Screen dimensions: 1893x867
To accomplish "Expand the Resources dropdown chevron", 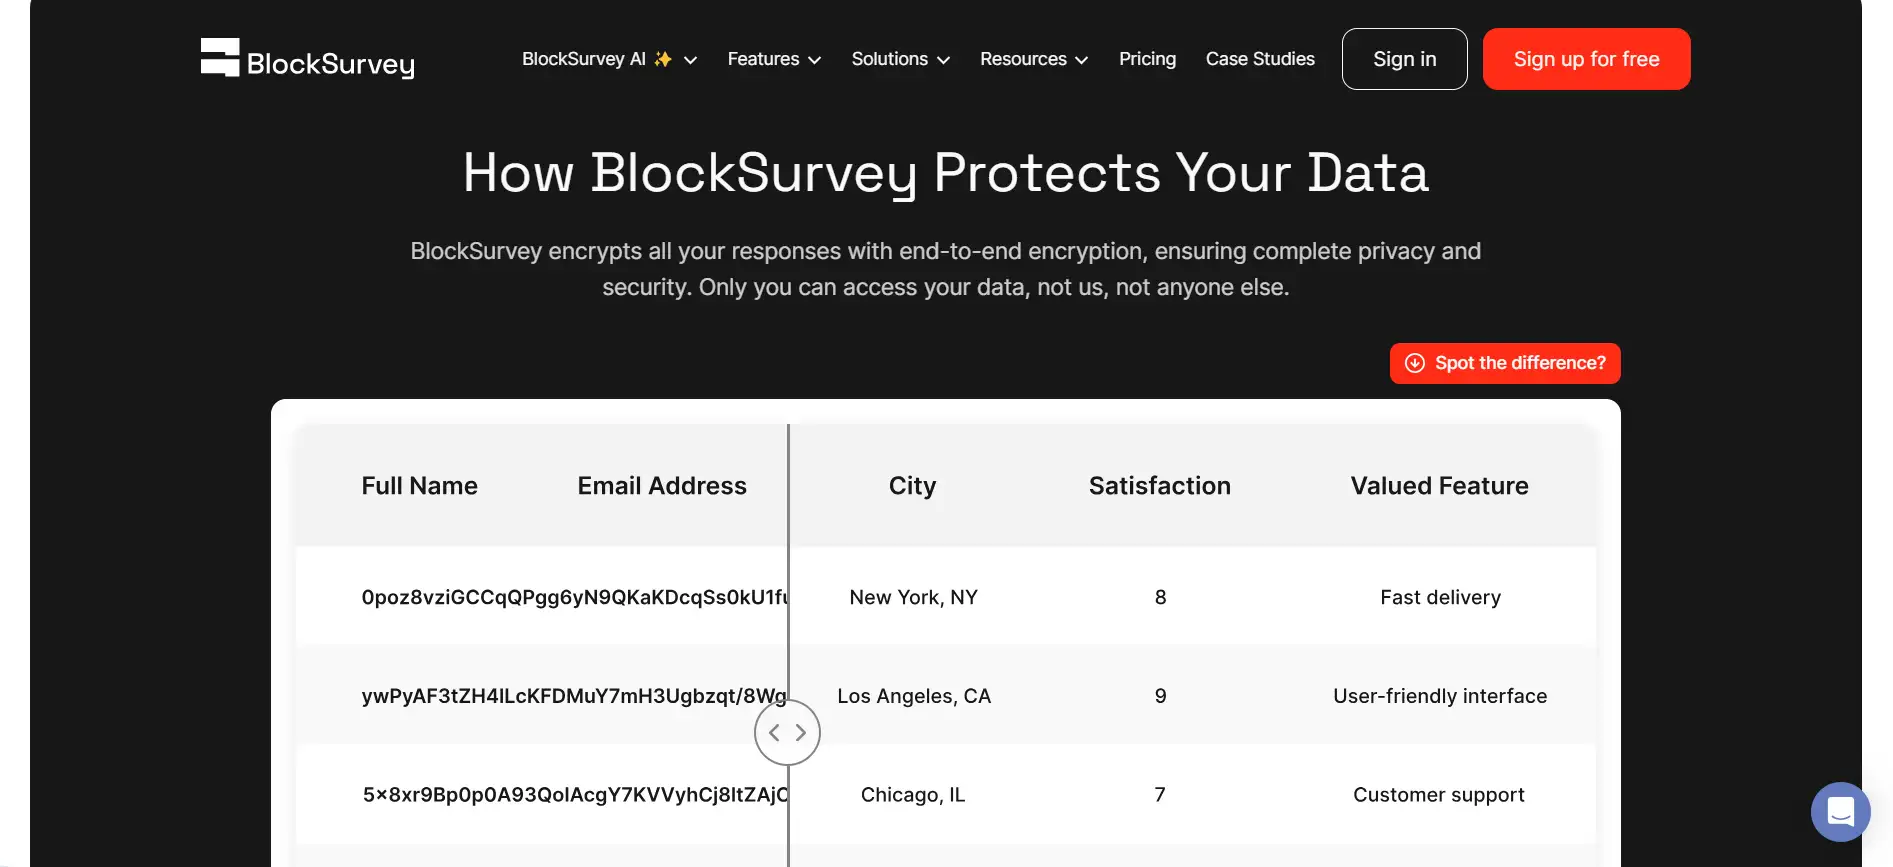I will click(1081, 60).
